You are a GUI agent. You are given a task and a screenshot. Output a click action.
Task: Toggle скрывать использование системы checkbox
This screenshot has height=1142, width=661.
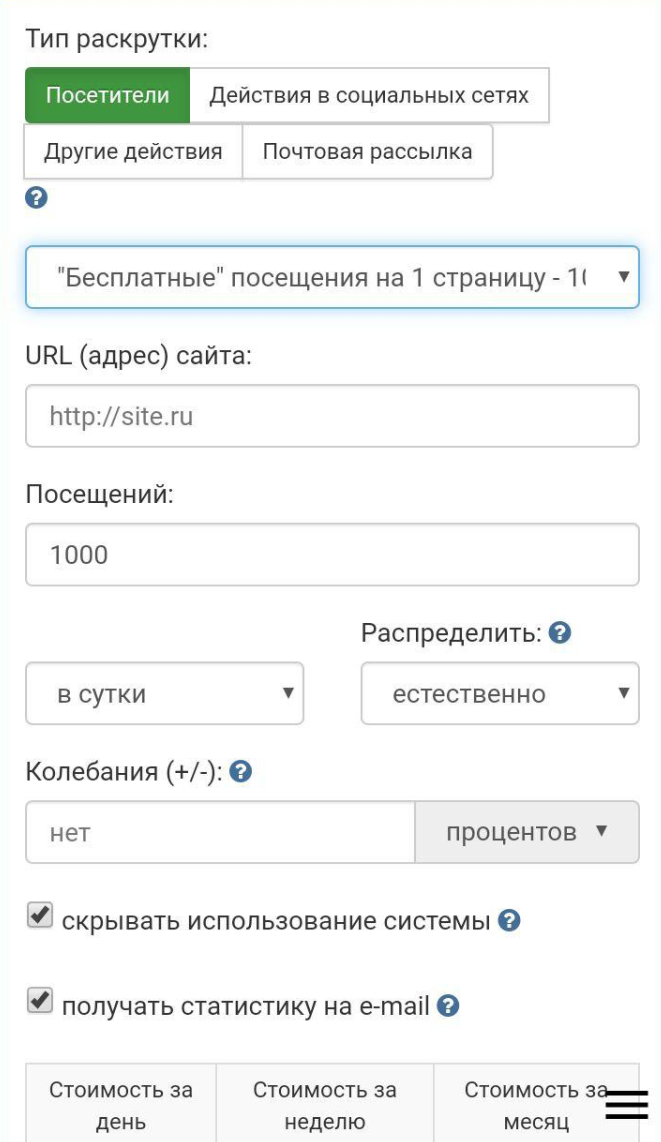pos(39,917)
